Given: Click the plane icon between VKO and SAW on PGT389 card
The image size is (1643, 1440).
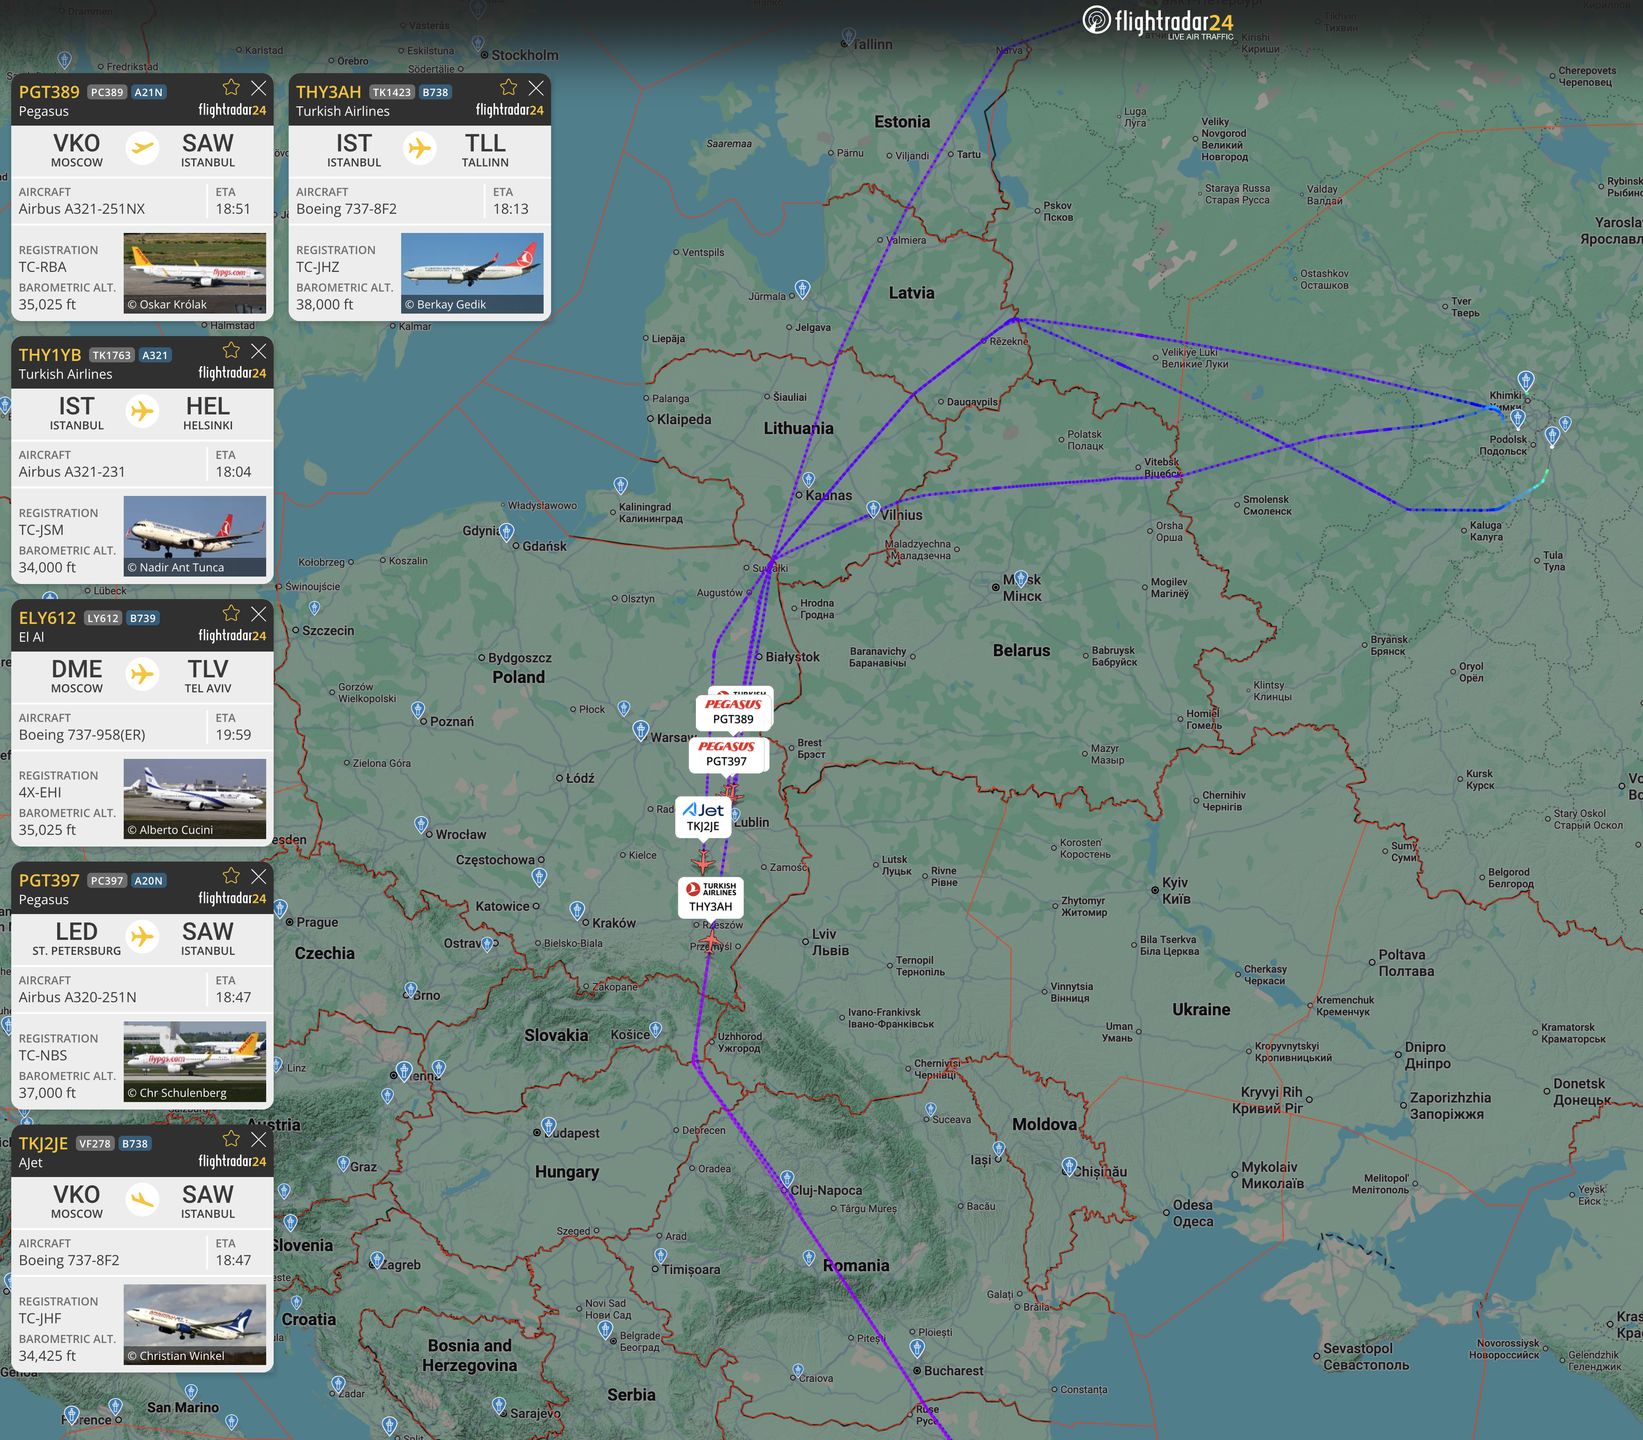Looking at the screenshot, I should click(143, 149).
